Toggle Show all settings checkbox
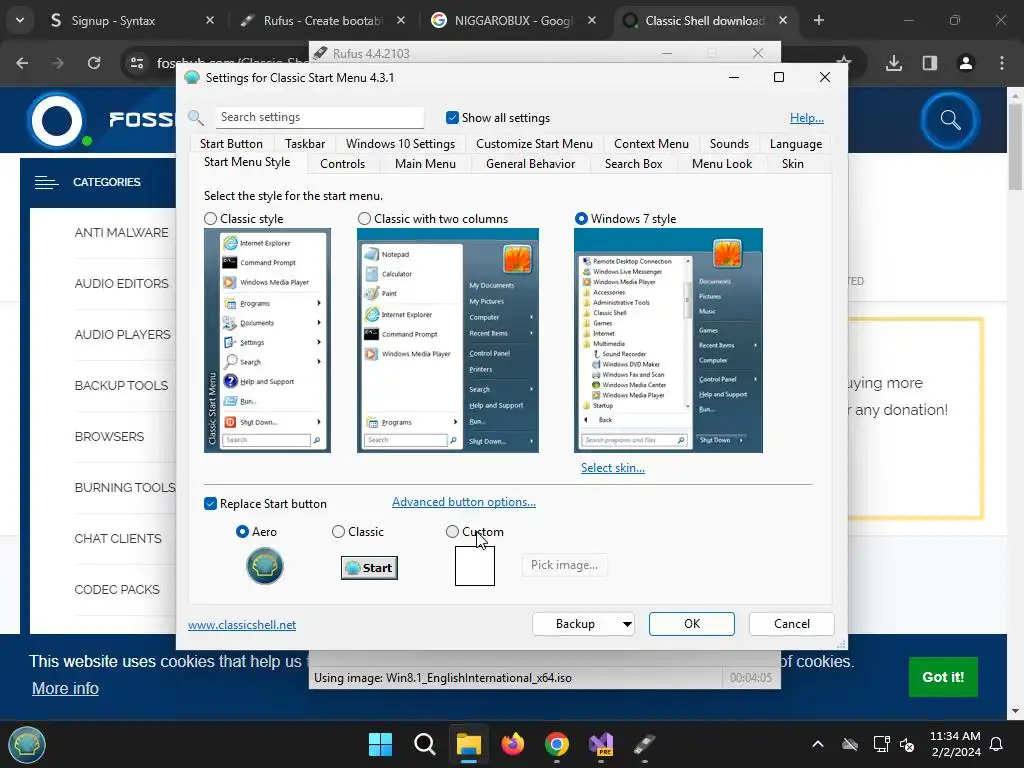The height and width of the screenshot is (768, 1024). click(x=452, y=118)
